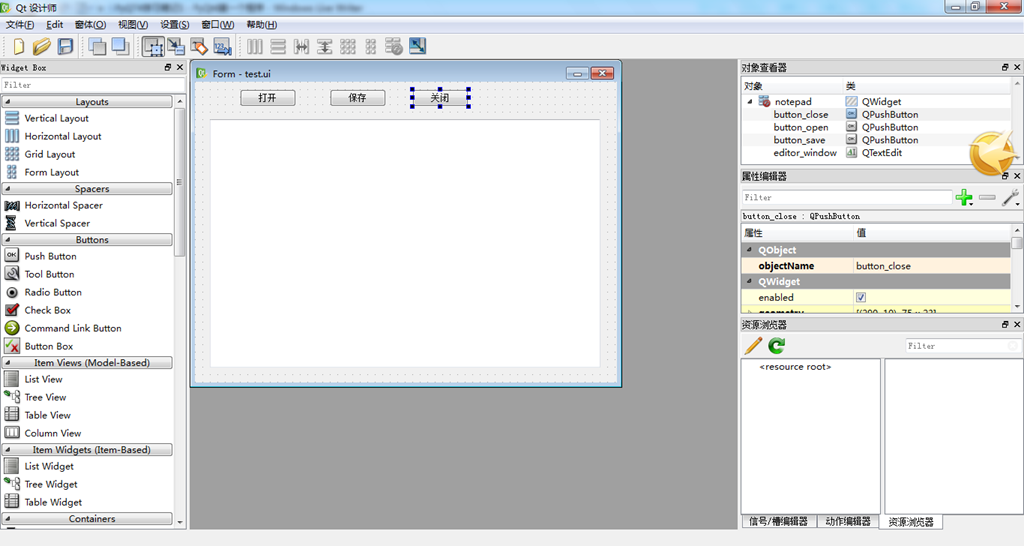Collapse the QWidget property group
This screenshot has width=1024, height=546.
click(749, 281)
